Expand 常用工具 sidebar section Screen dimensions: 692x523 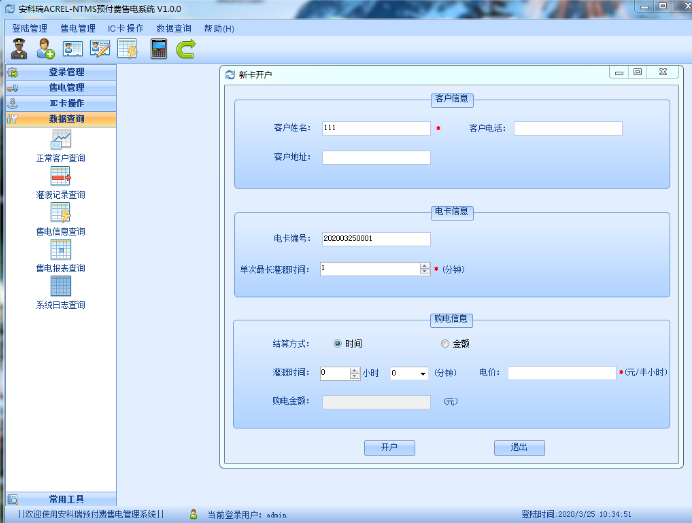pyautogui.click(x=61, y=499)
